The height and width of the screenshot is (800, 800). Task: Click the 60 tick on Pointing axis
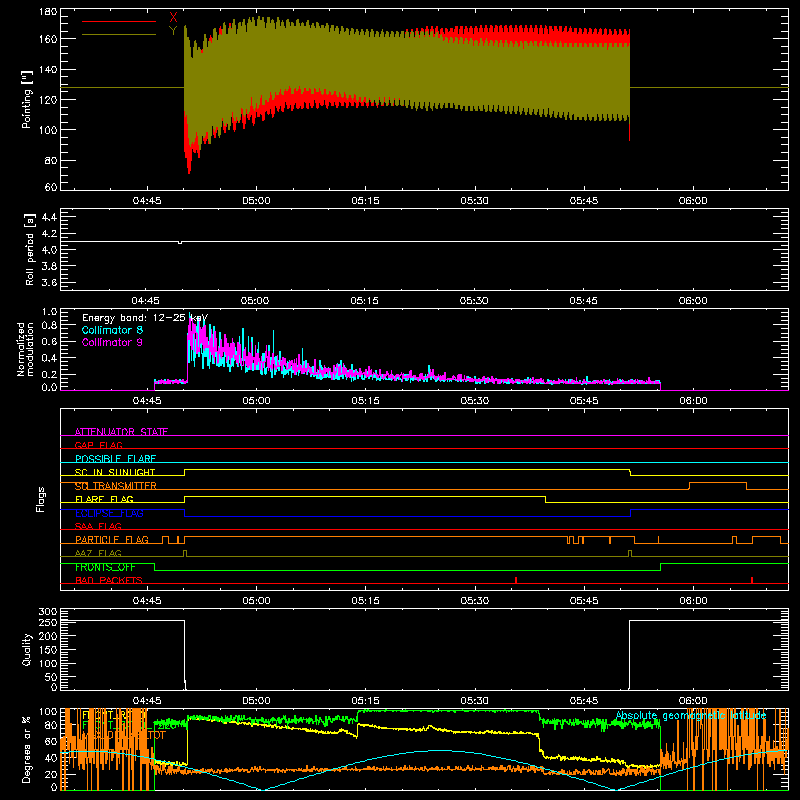[51, 187]
